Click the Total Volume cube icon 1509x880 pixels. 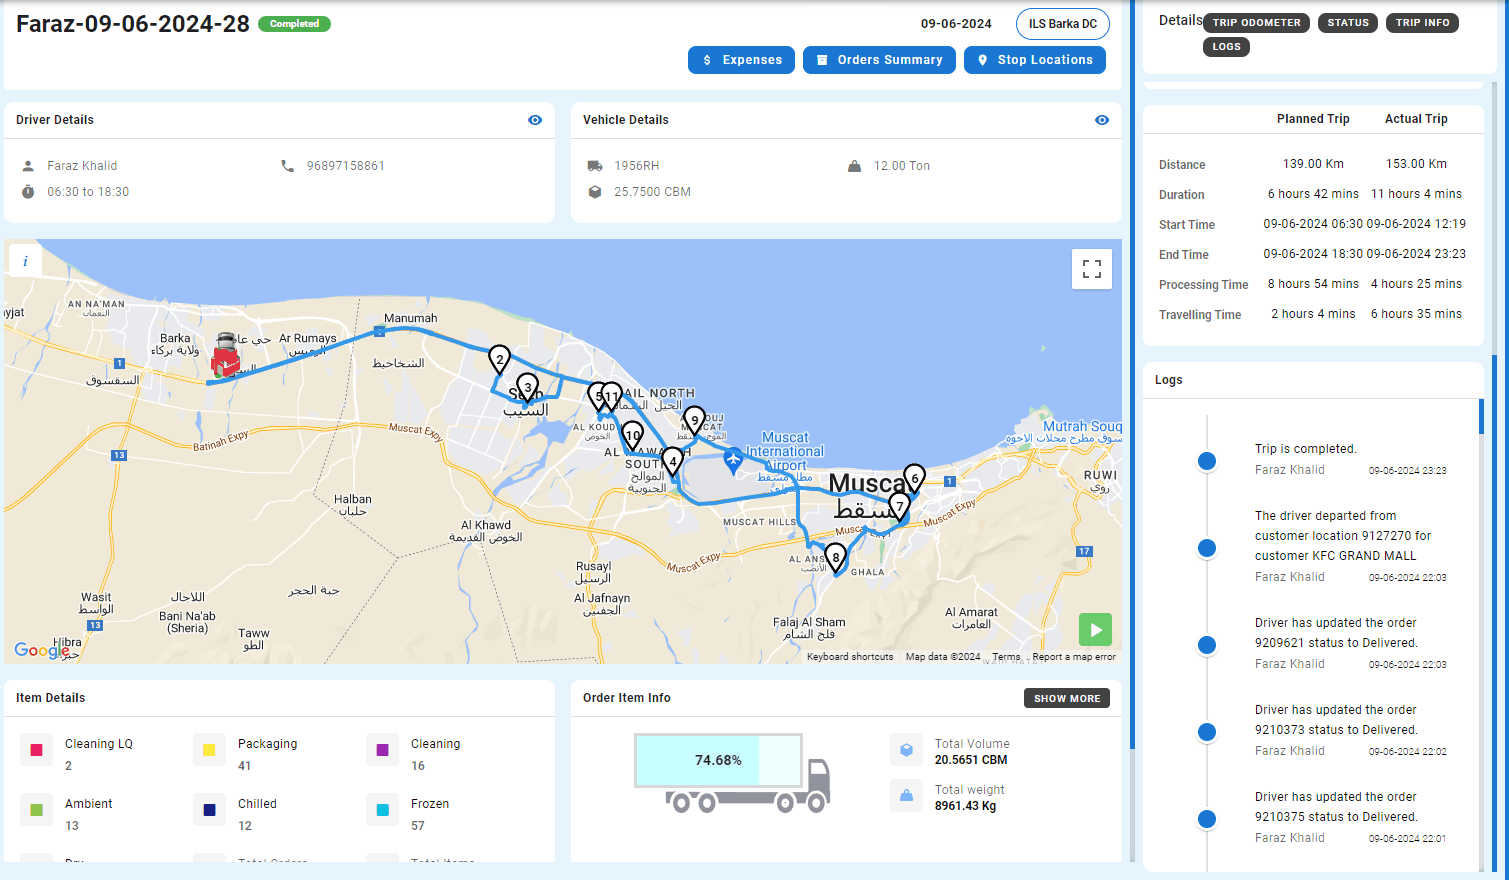point(906,750)
